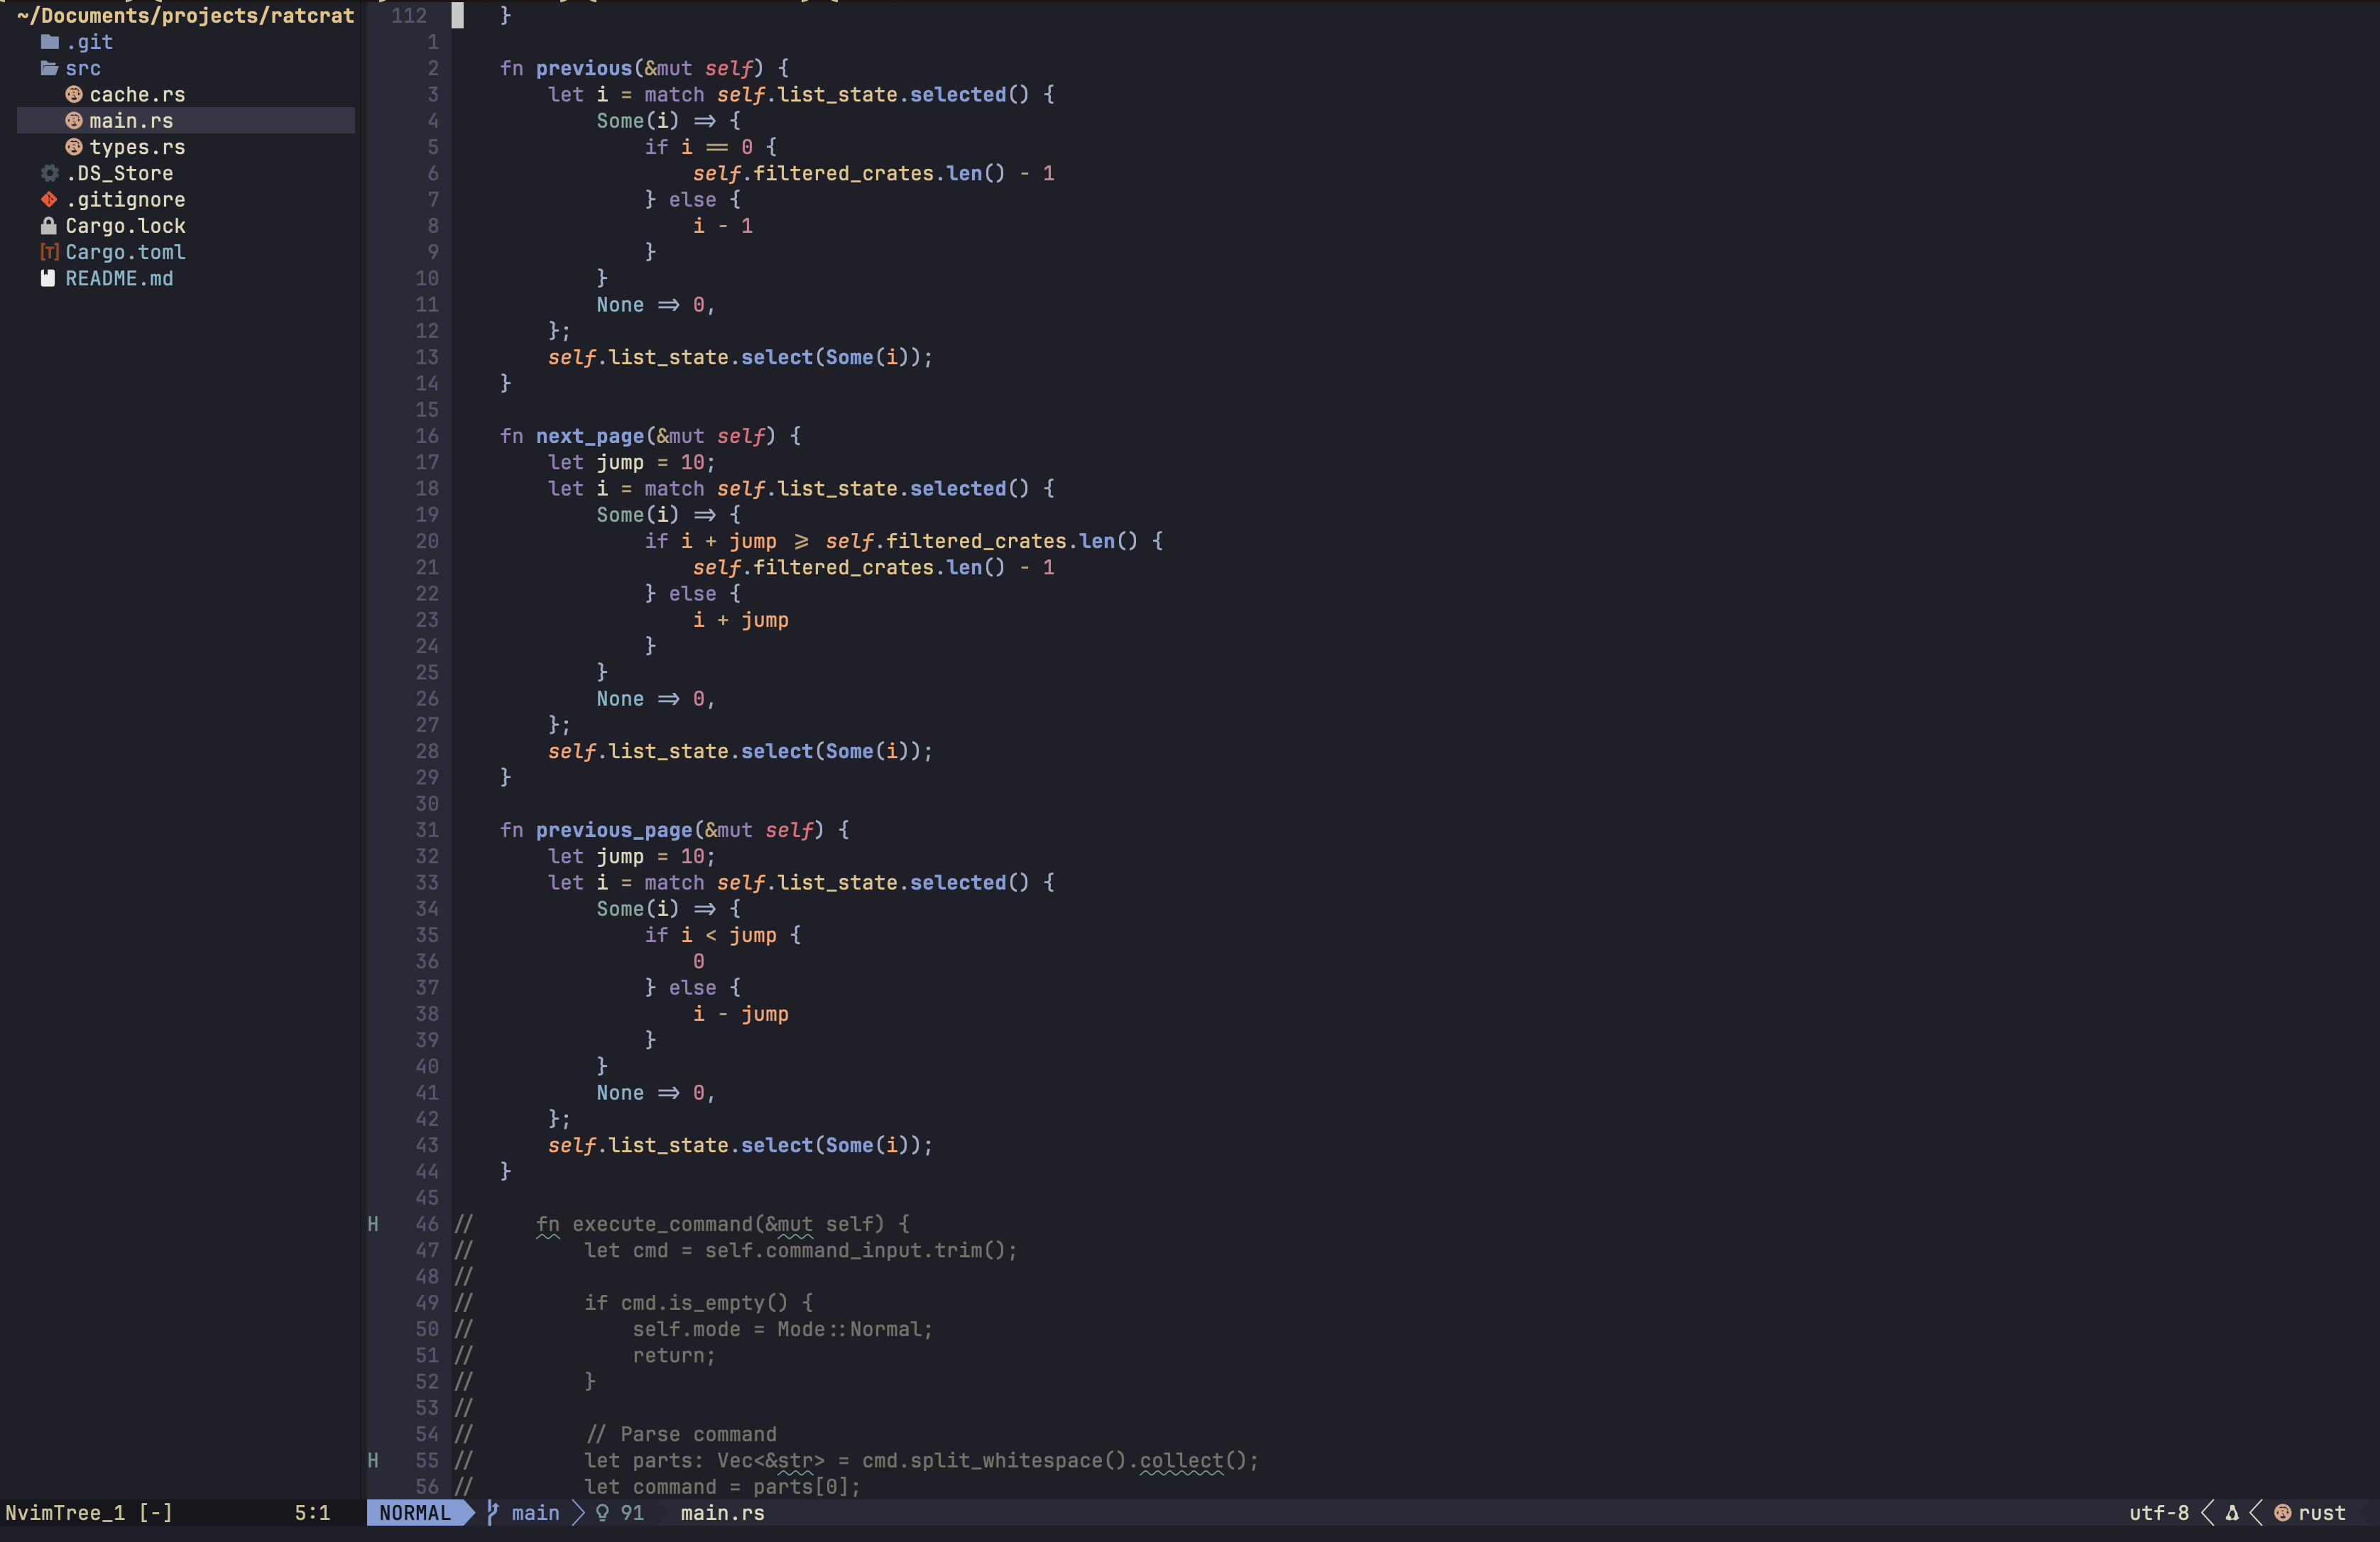Click the git branch icon in the statusline
The image size is (2380, 1542).
click(x=491, y=1513)
